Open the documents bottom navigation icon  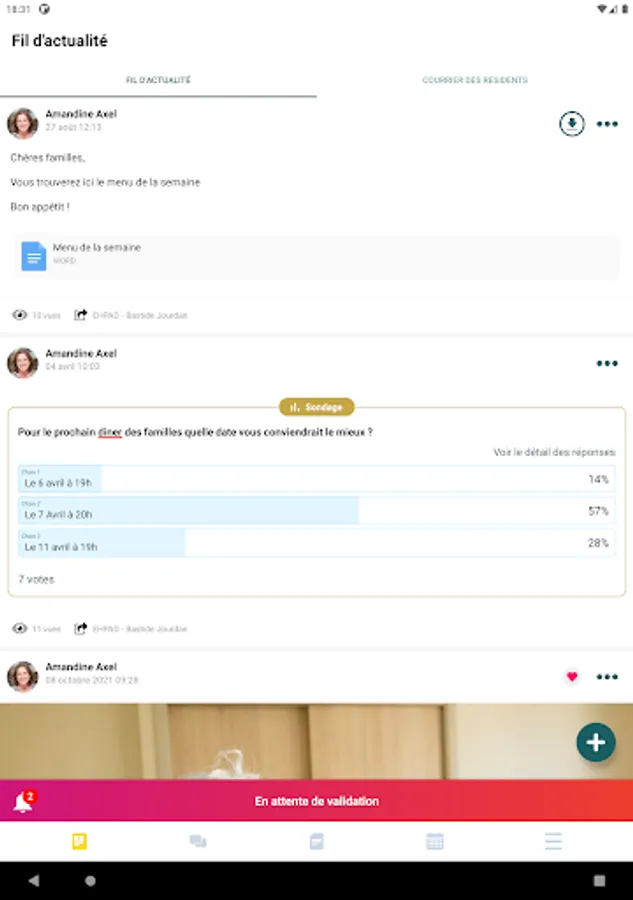316,841
